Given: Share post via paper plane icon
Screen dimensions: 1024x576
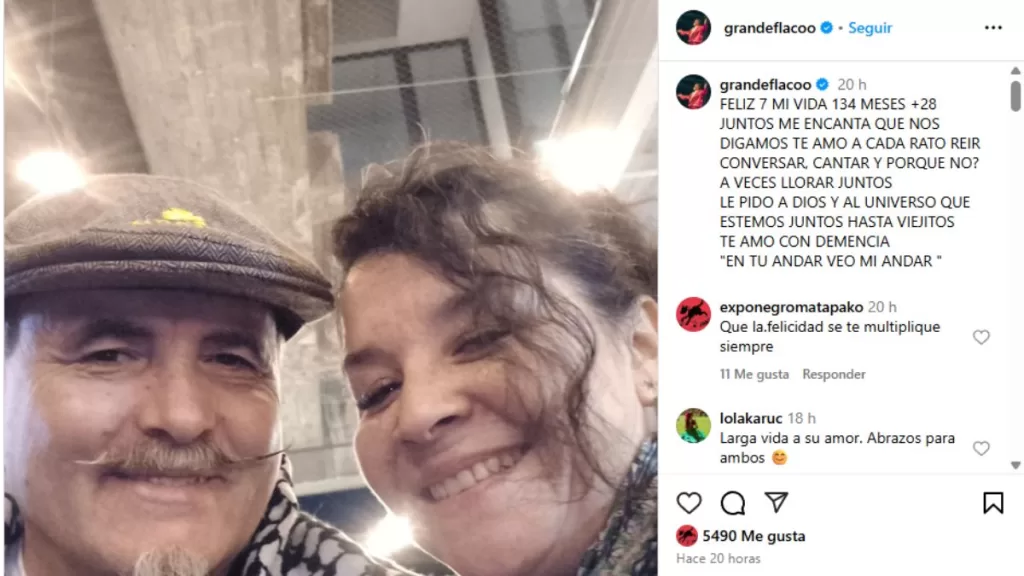Looking at the screenshot, I should (x=776, y=502).
